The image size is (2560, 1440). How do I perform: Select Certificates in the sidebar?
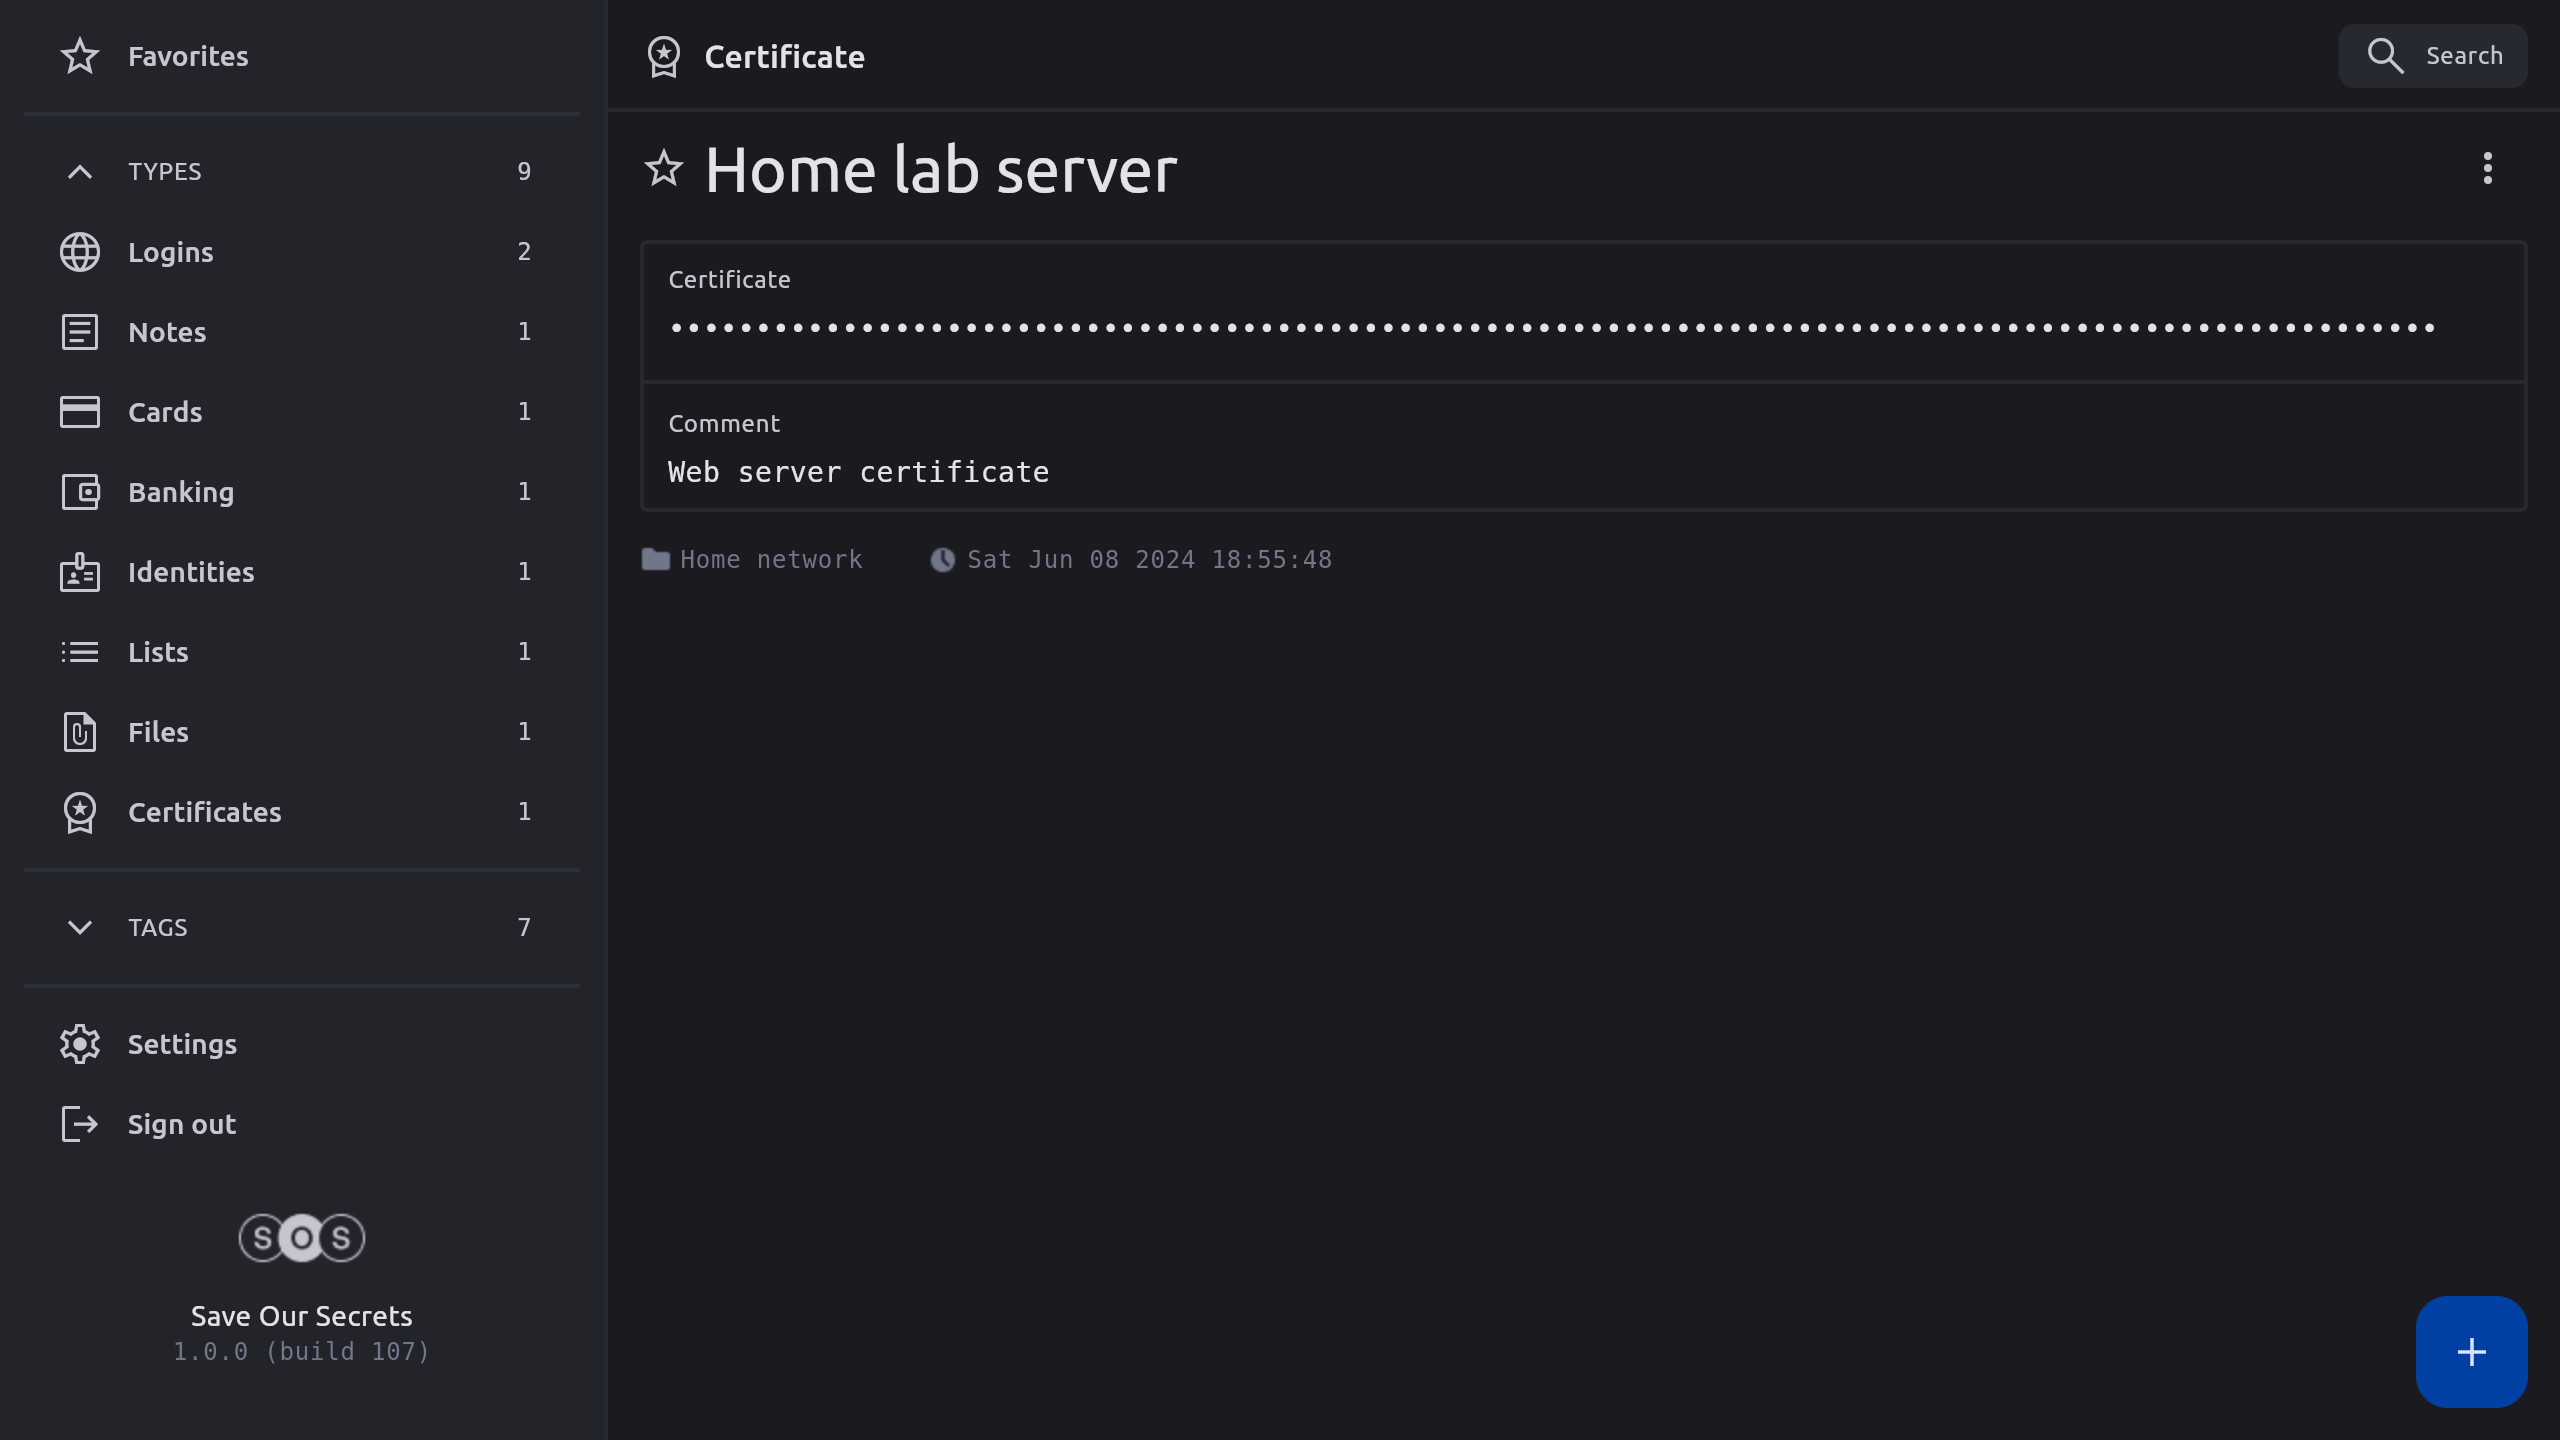pyautogui.click(x=204, y=812)
